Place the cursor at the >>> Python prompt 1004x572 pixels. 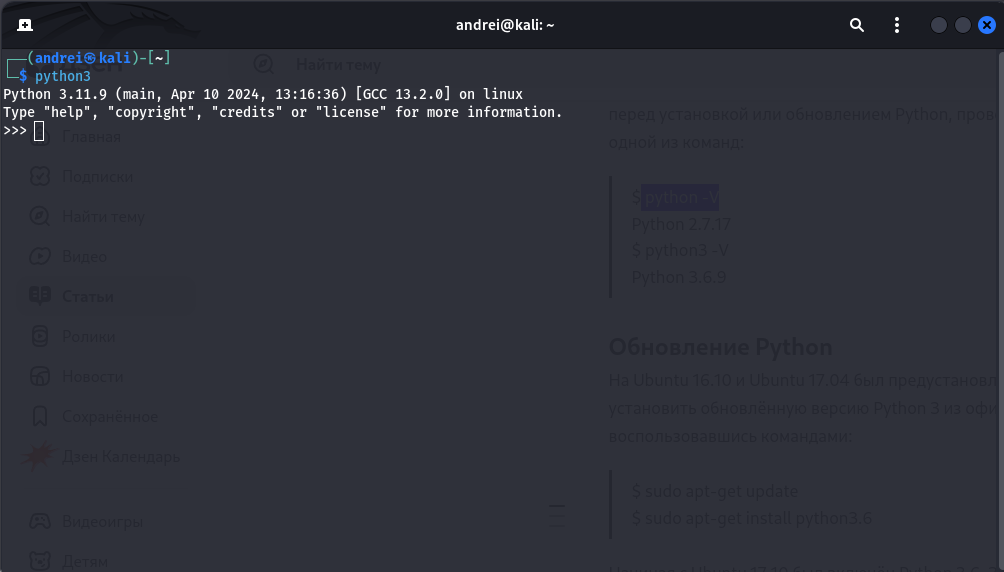coord(39,131)
